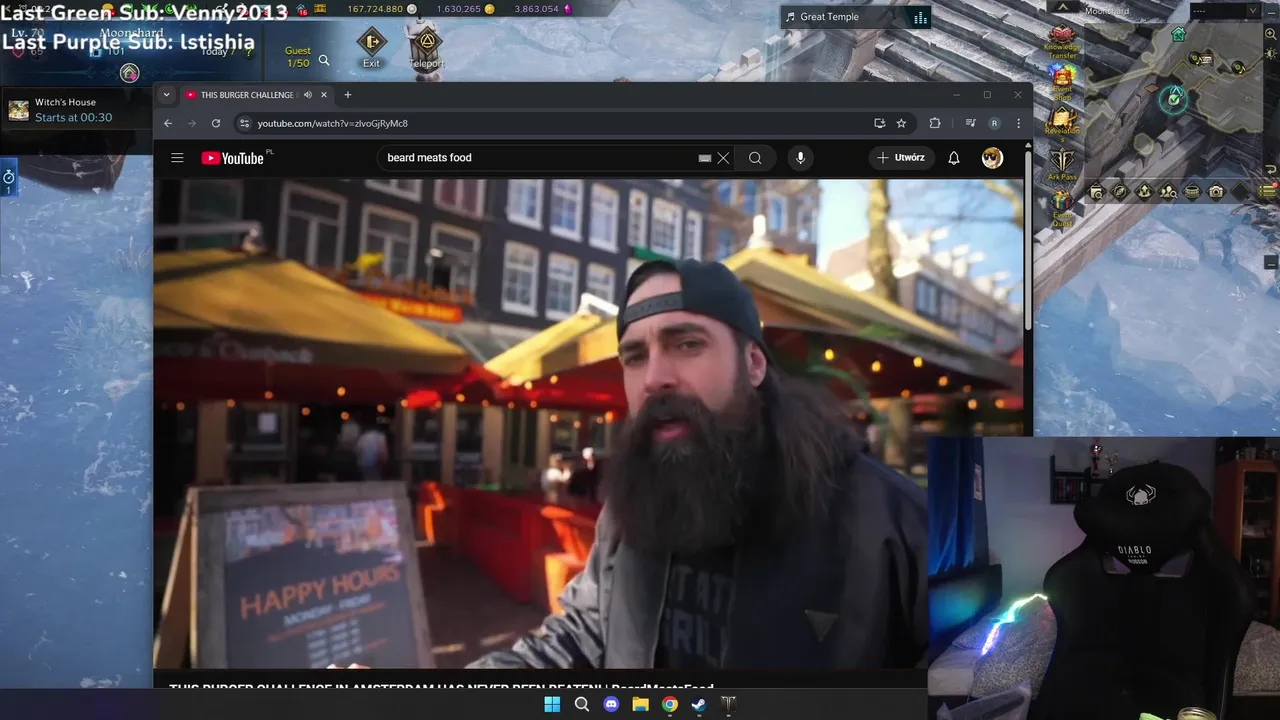Expand Chrome tab search dropdown arrow
Viewport: 1280px width, 720px height.
pyautogui.click(x=166, y=95)
